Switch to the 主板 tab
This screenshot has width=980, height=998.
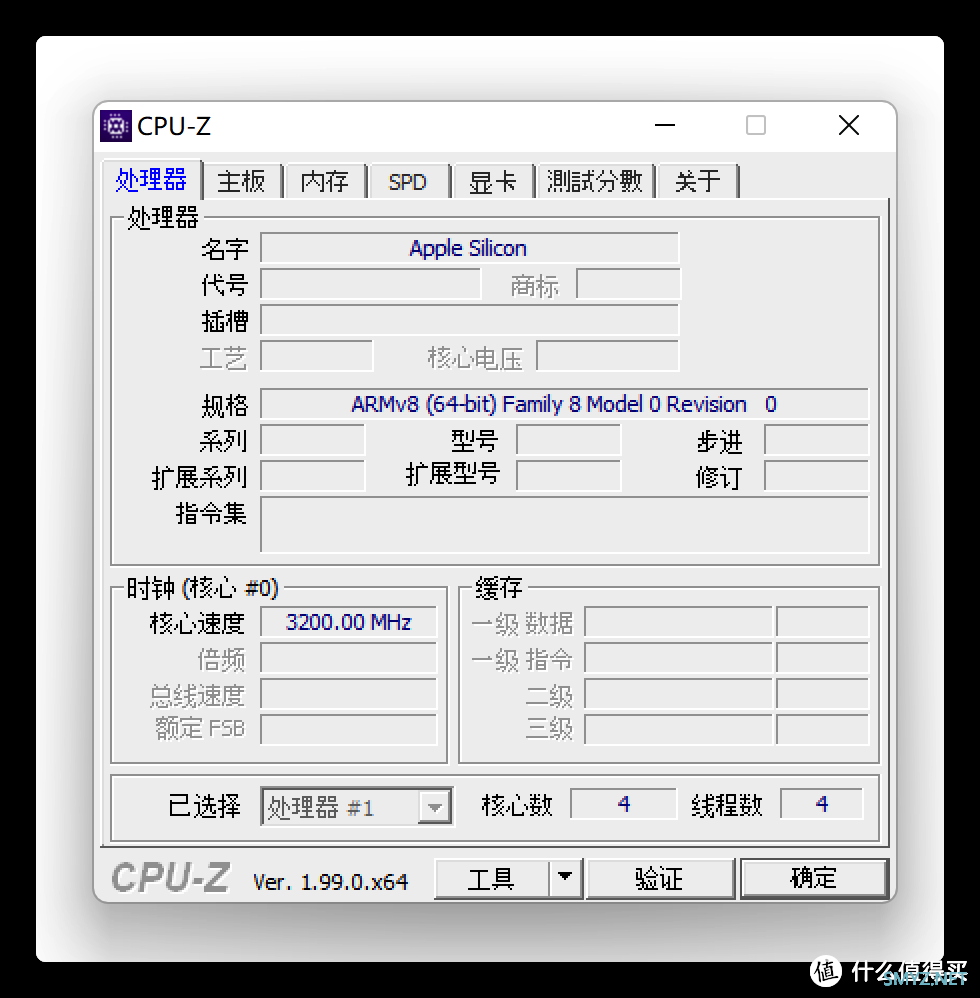click(242, 181)
